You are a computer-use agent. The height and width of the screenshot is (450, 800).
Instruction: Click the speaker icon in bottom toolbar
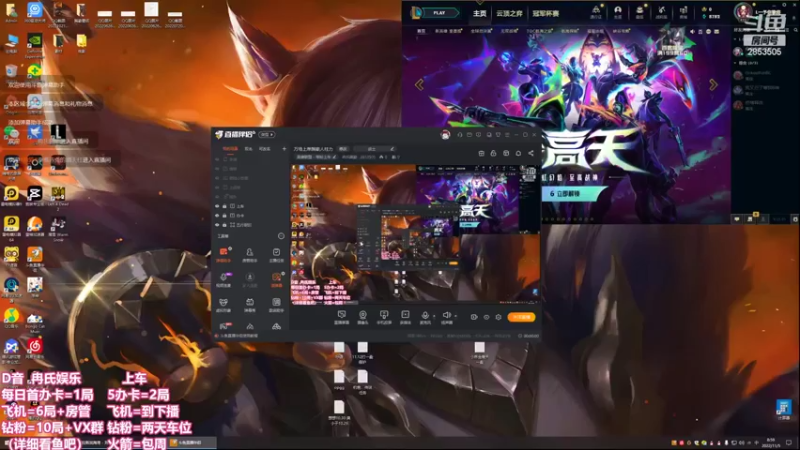(x=446, y=317)
